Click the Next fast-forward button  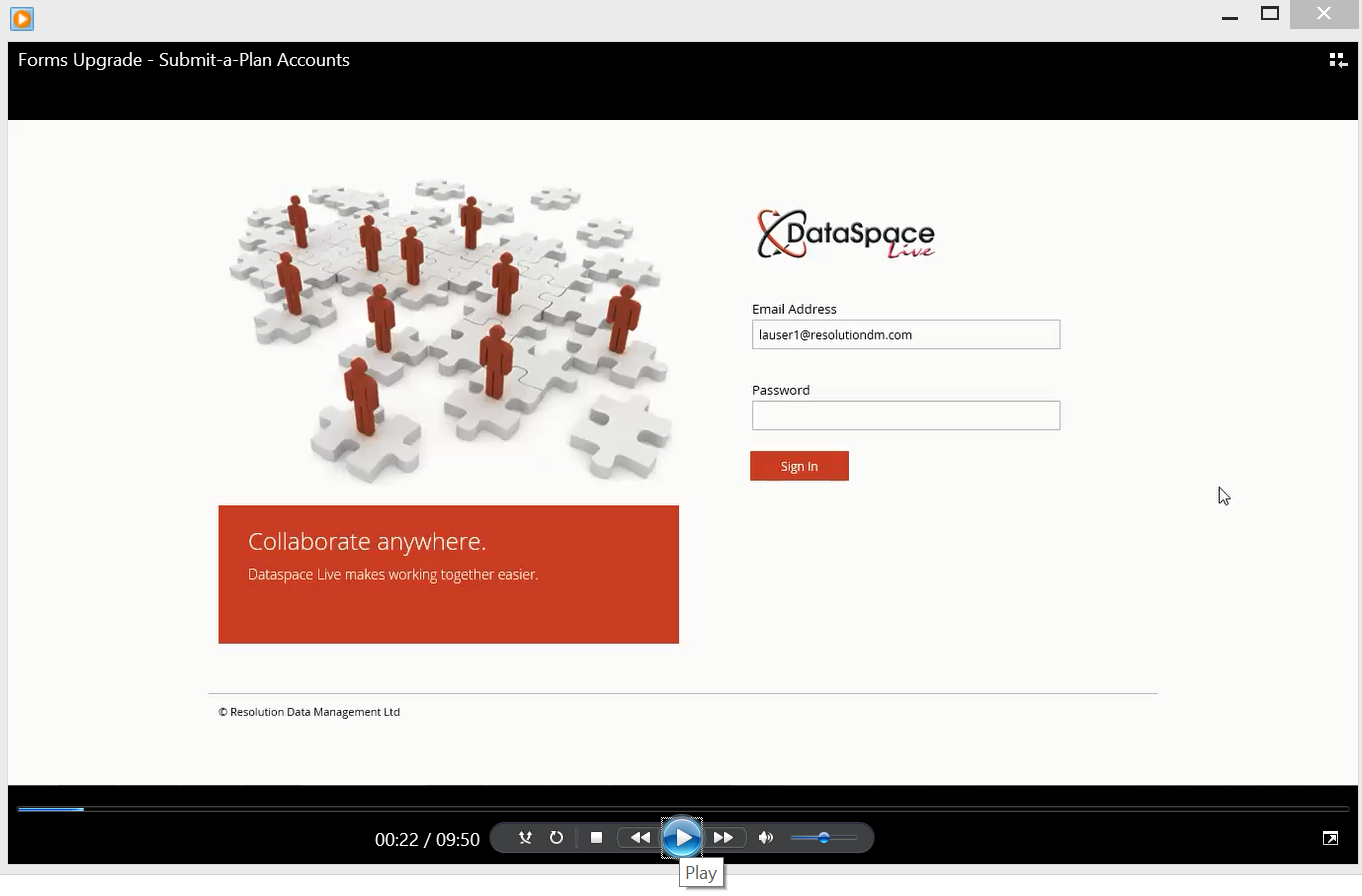724,838
